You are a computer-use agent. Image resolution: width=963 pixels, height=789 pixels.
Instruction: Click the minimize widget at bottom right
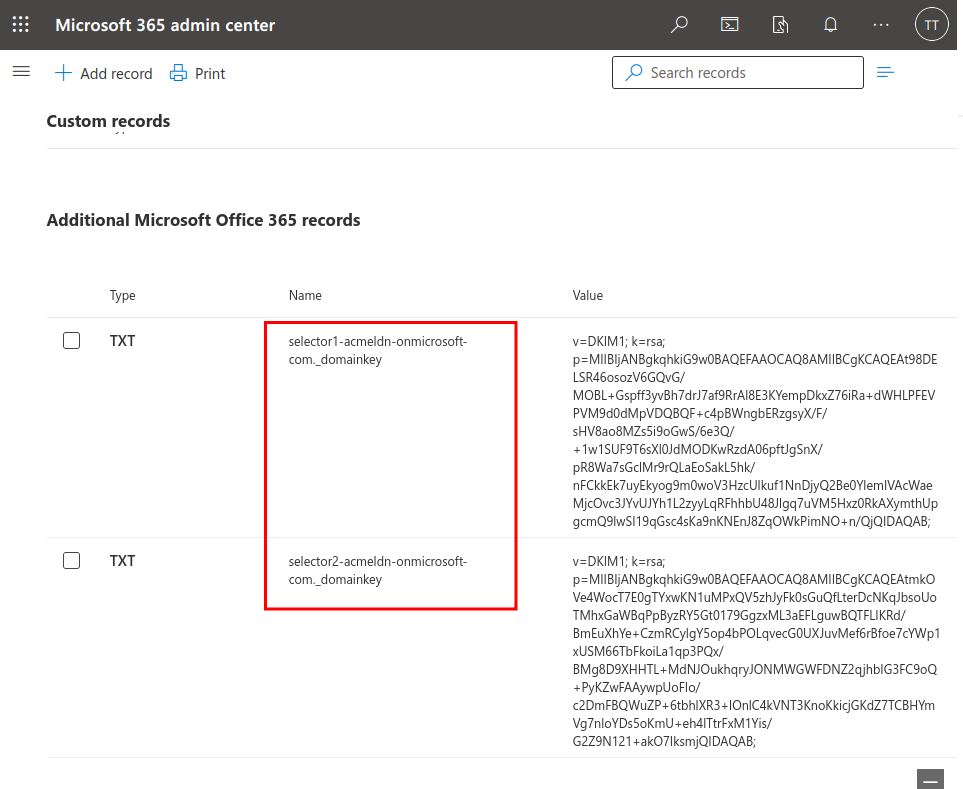point(930,779)
